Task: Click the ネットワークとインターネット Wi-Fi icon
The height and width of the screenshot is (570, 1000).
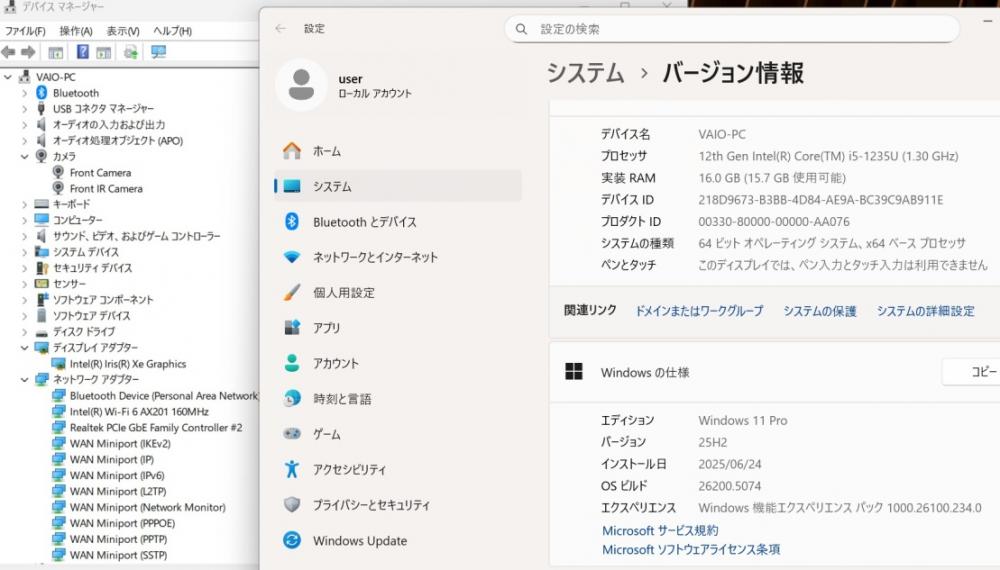Action: point(292,257)
